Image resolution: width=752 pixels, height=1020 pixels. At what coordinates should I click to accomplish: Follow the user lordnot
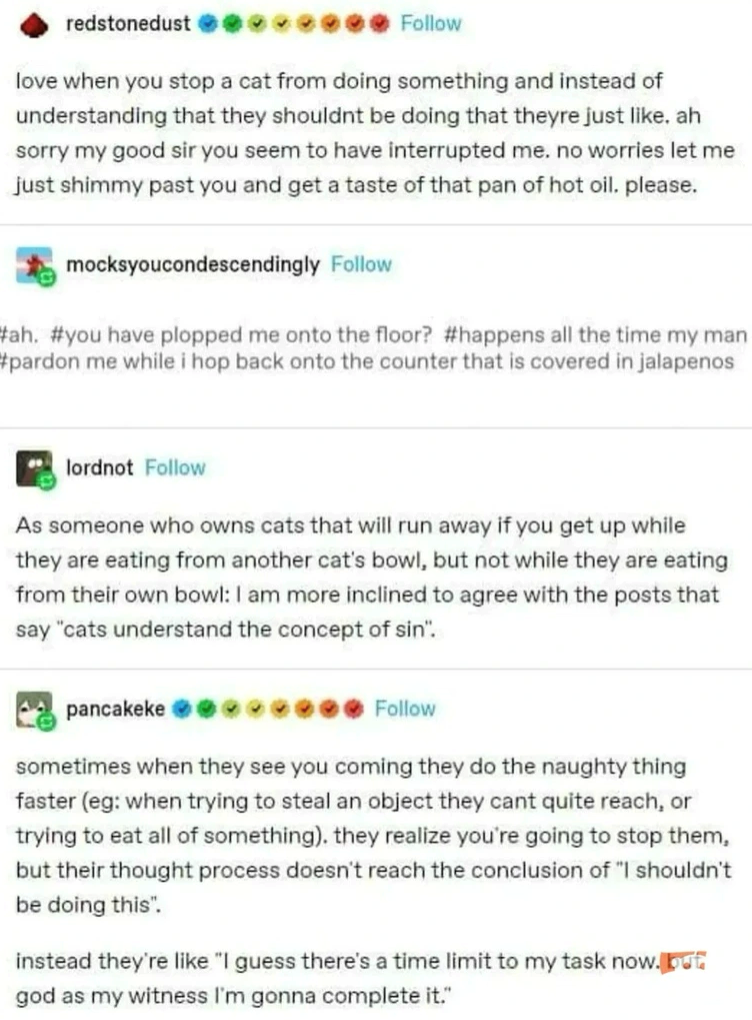(175, 468)
